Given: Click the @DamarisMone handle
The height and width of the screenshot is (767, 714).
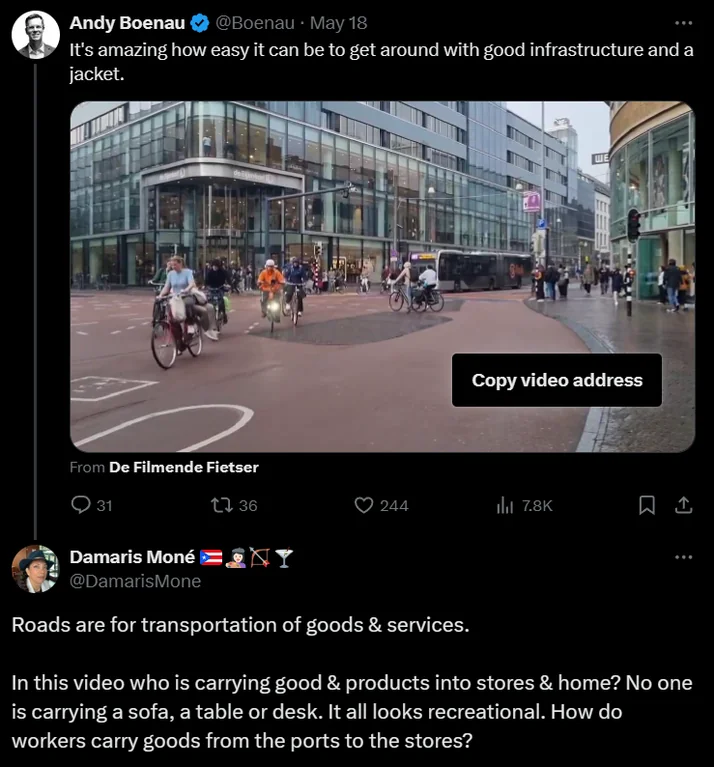Looking at the screenshot, I should point(135,581).
